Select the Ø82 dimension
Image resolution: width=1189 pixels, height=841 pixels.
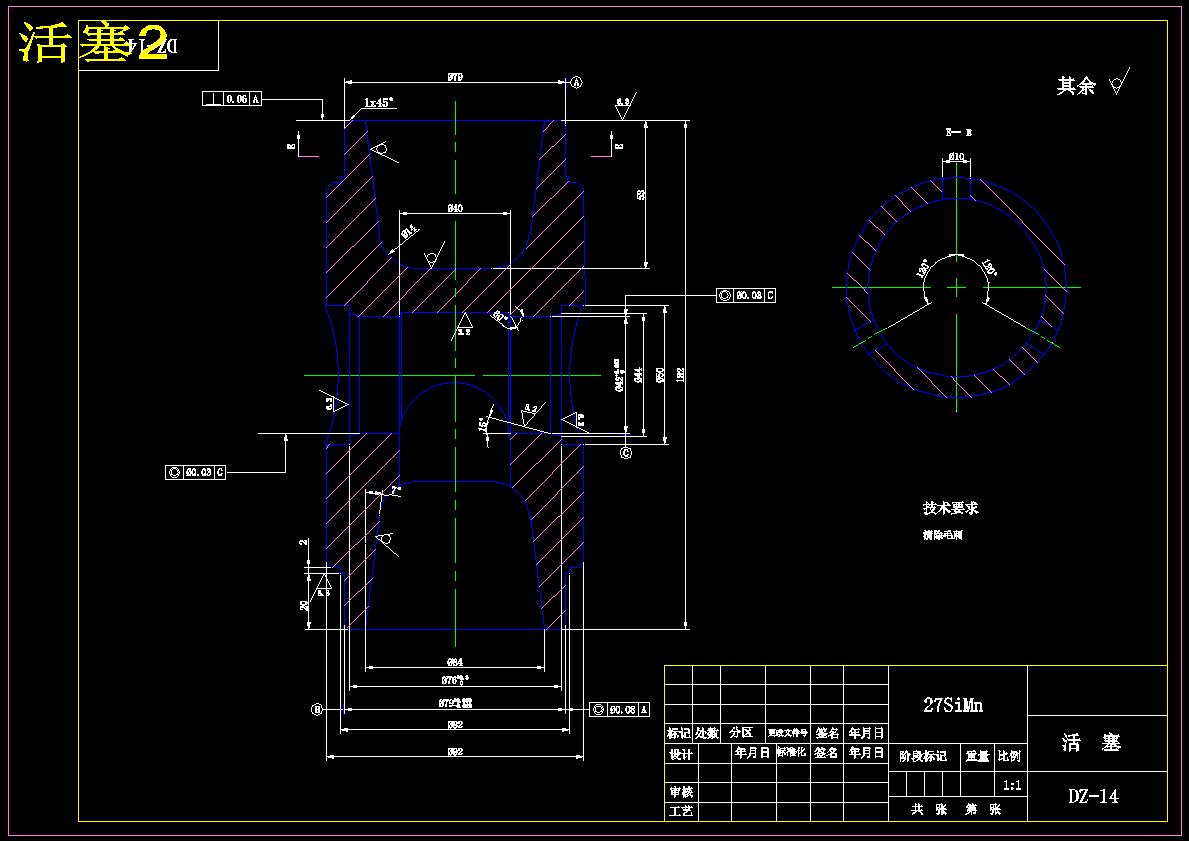[x=455, y=724]
